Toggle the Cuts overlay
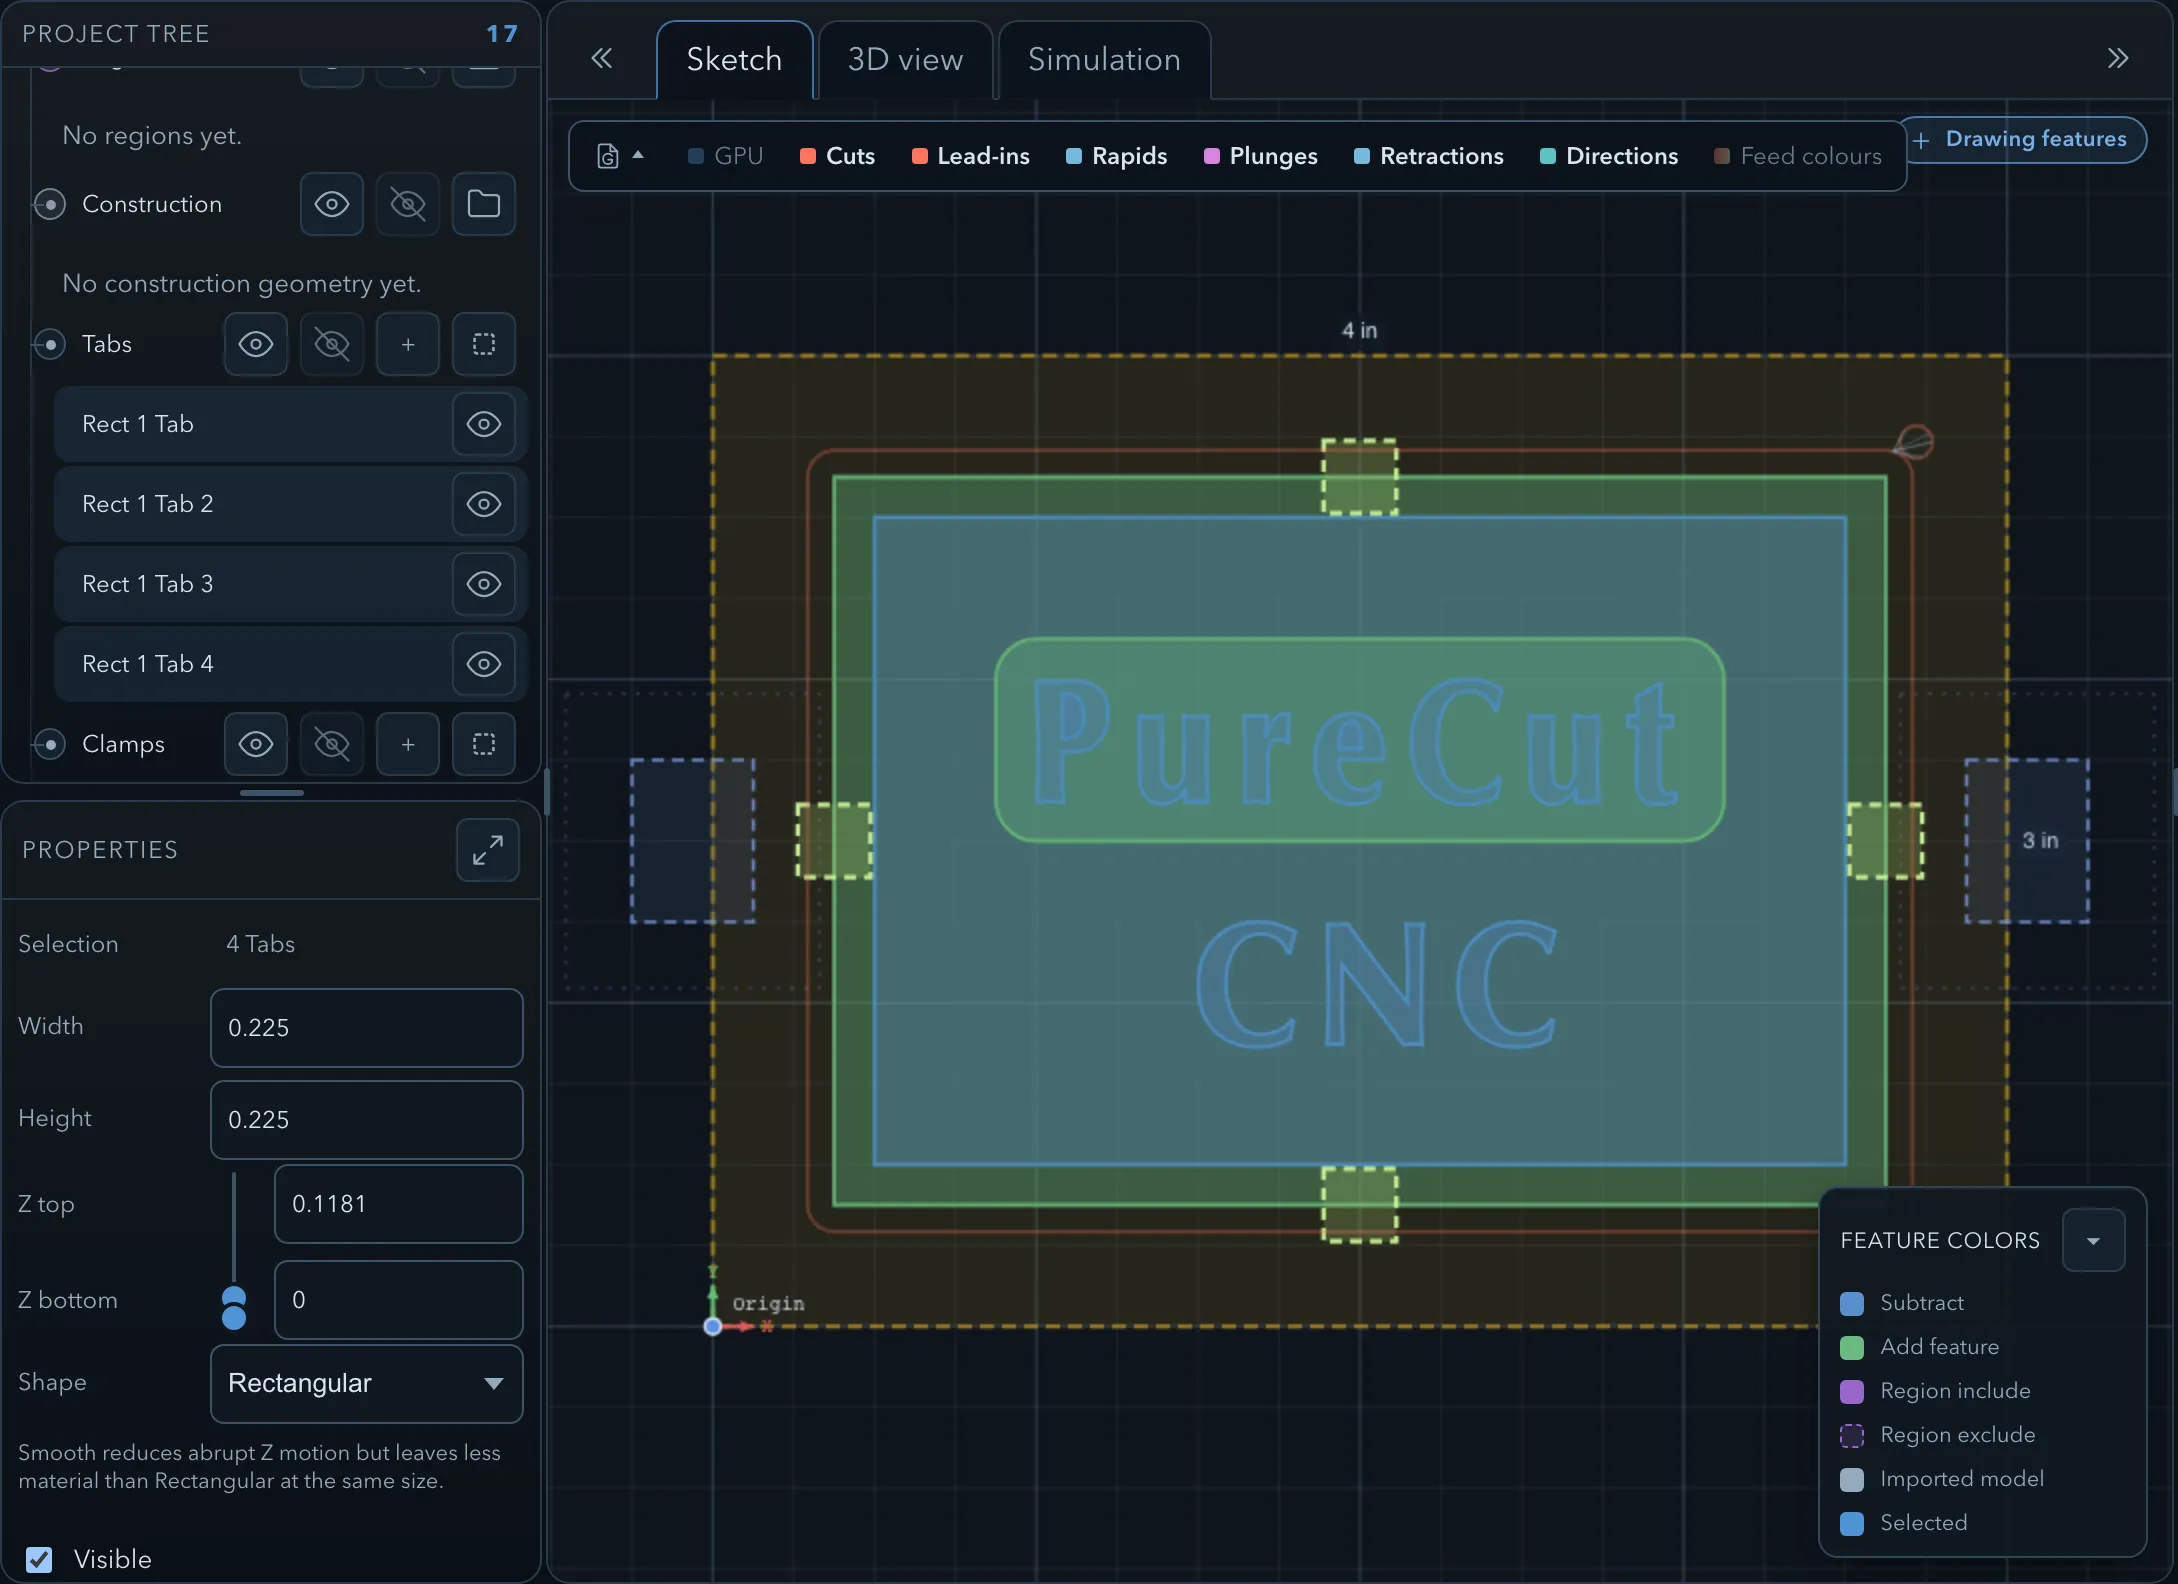 pos(838,156)
